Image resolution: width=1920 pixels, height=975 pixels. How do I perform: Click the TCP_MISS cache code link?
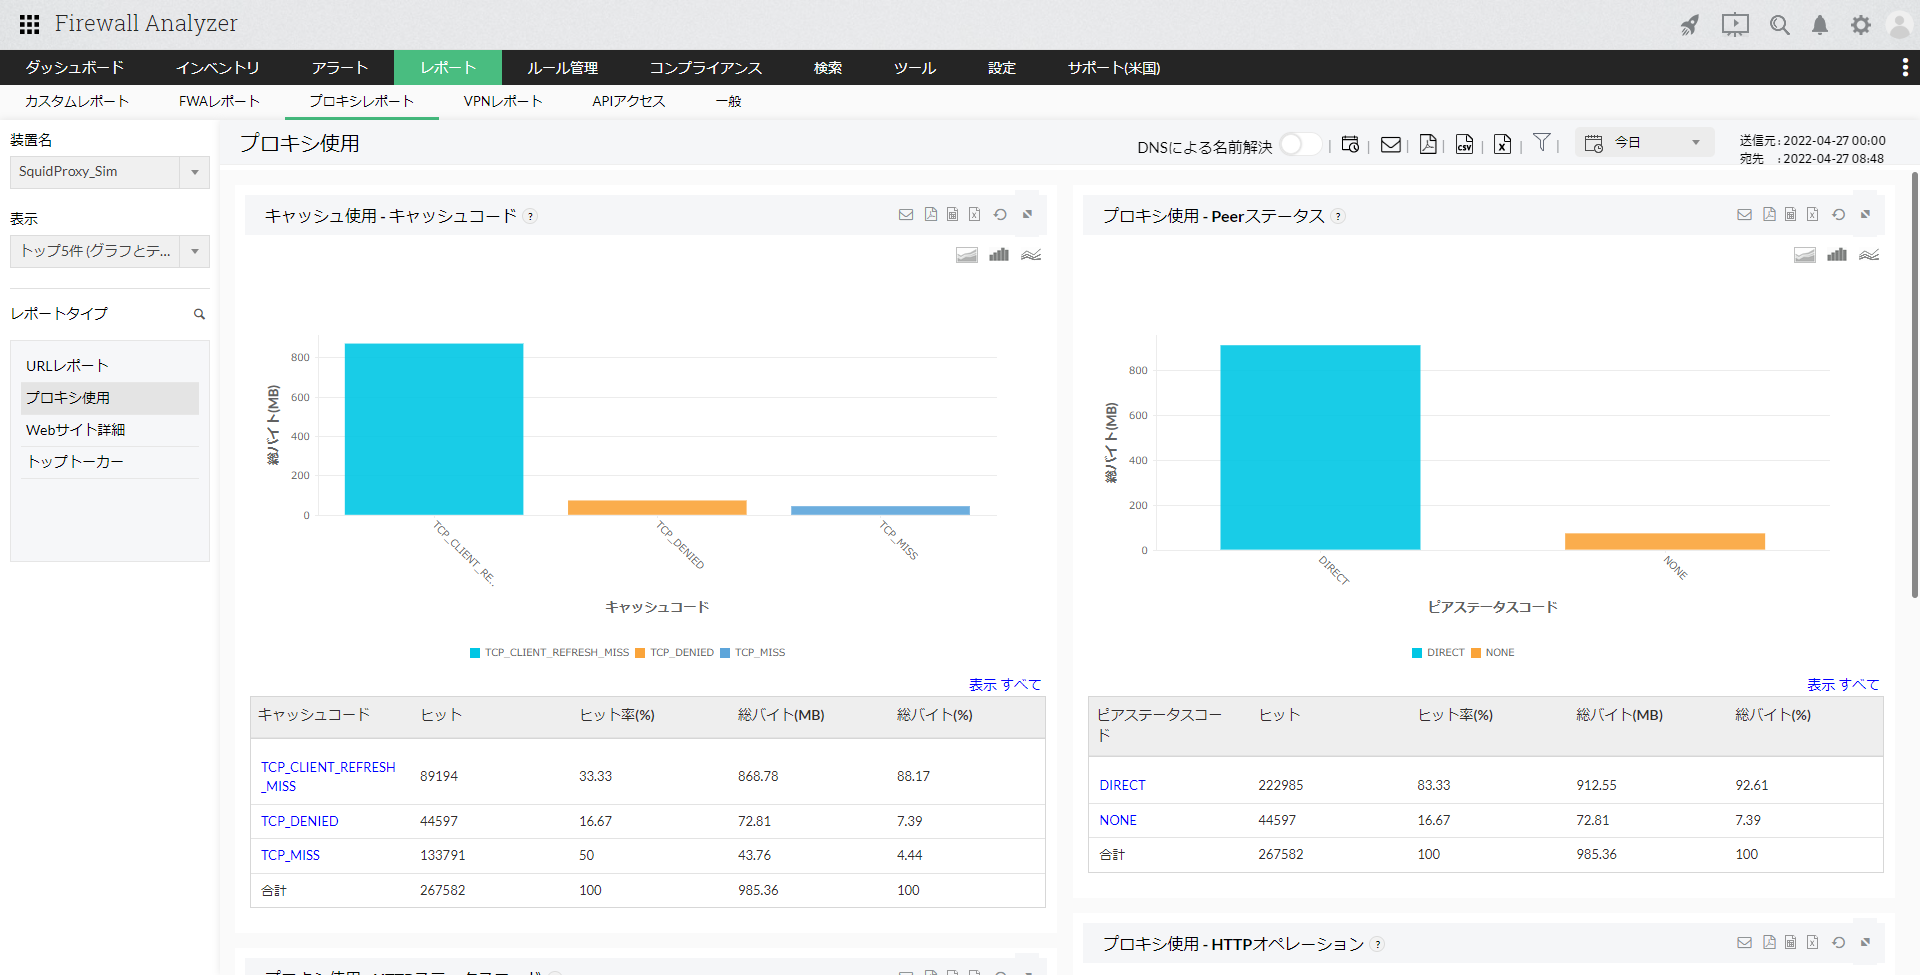click(290, 855)
